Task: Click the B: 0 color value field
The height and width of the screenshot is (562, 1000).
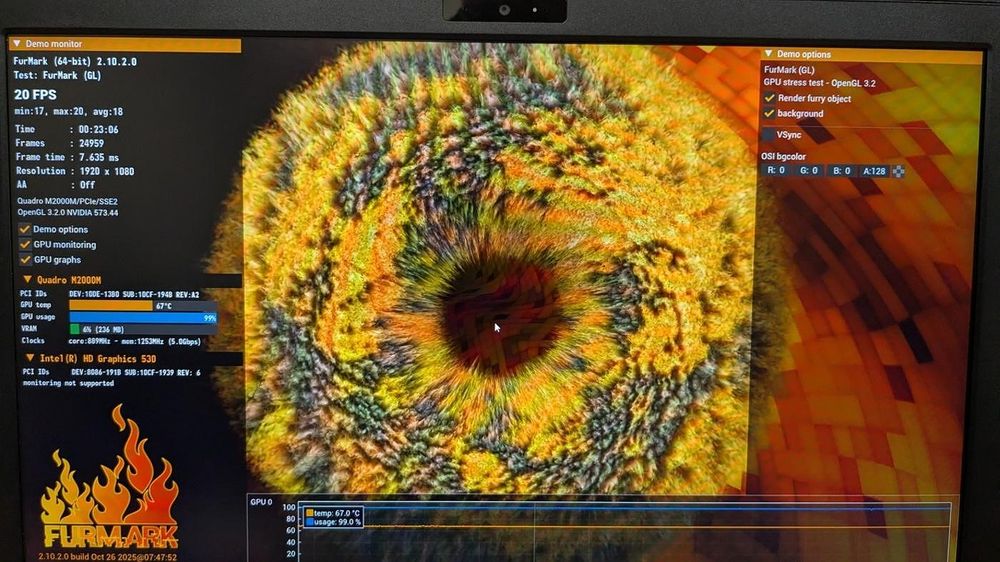Action: point(841,171)
